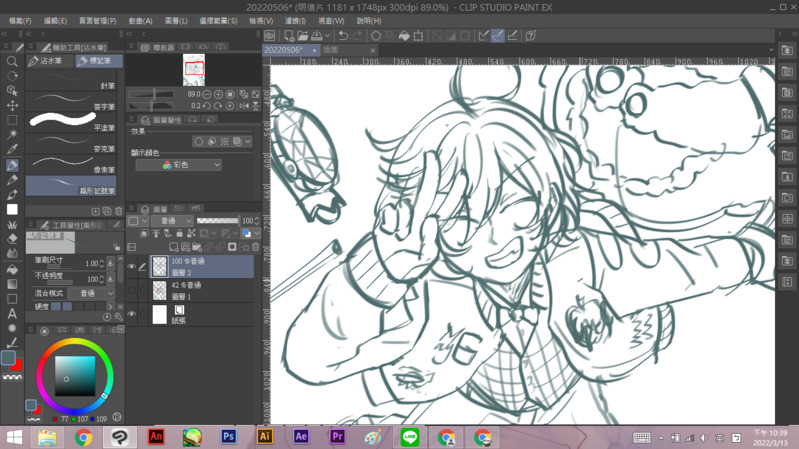This screenshot has height=449, width=799.
Task: Open layer blending mode 普通 dropdown
Action: [x=172, y=221]
